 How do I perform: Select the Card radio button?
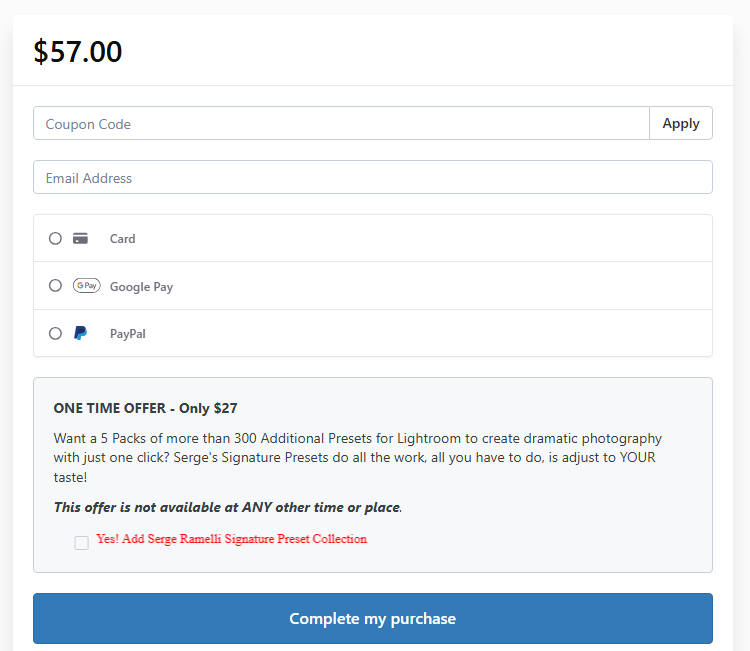click(55, 238)
